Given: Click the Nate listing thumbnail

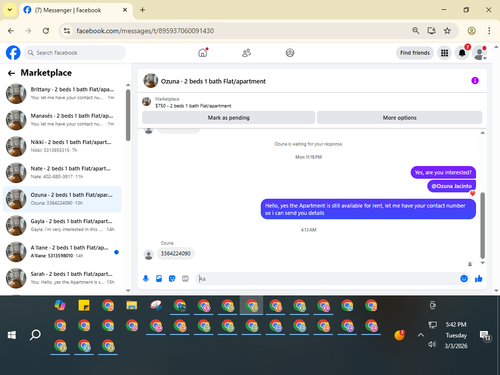Looking at the screenshot, I should (x=16, y=173).
